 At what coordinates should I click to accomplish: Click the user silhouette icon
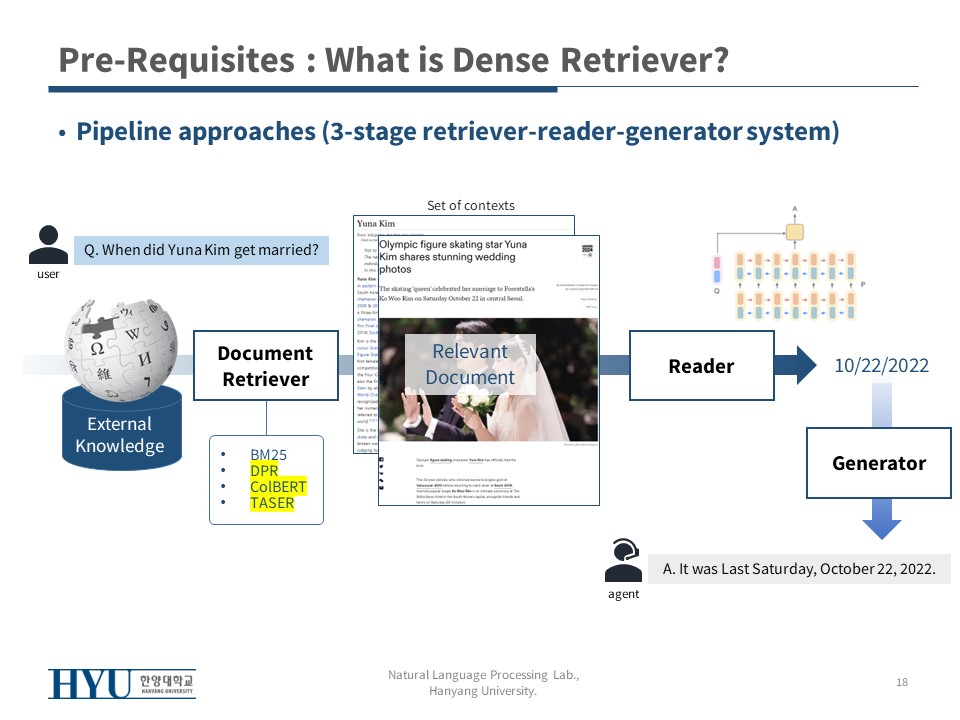(x=48, y=244)
